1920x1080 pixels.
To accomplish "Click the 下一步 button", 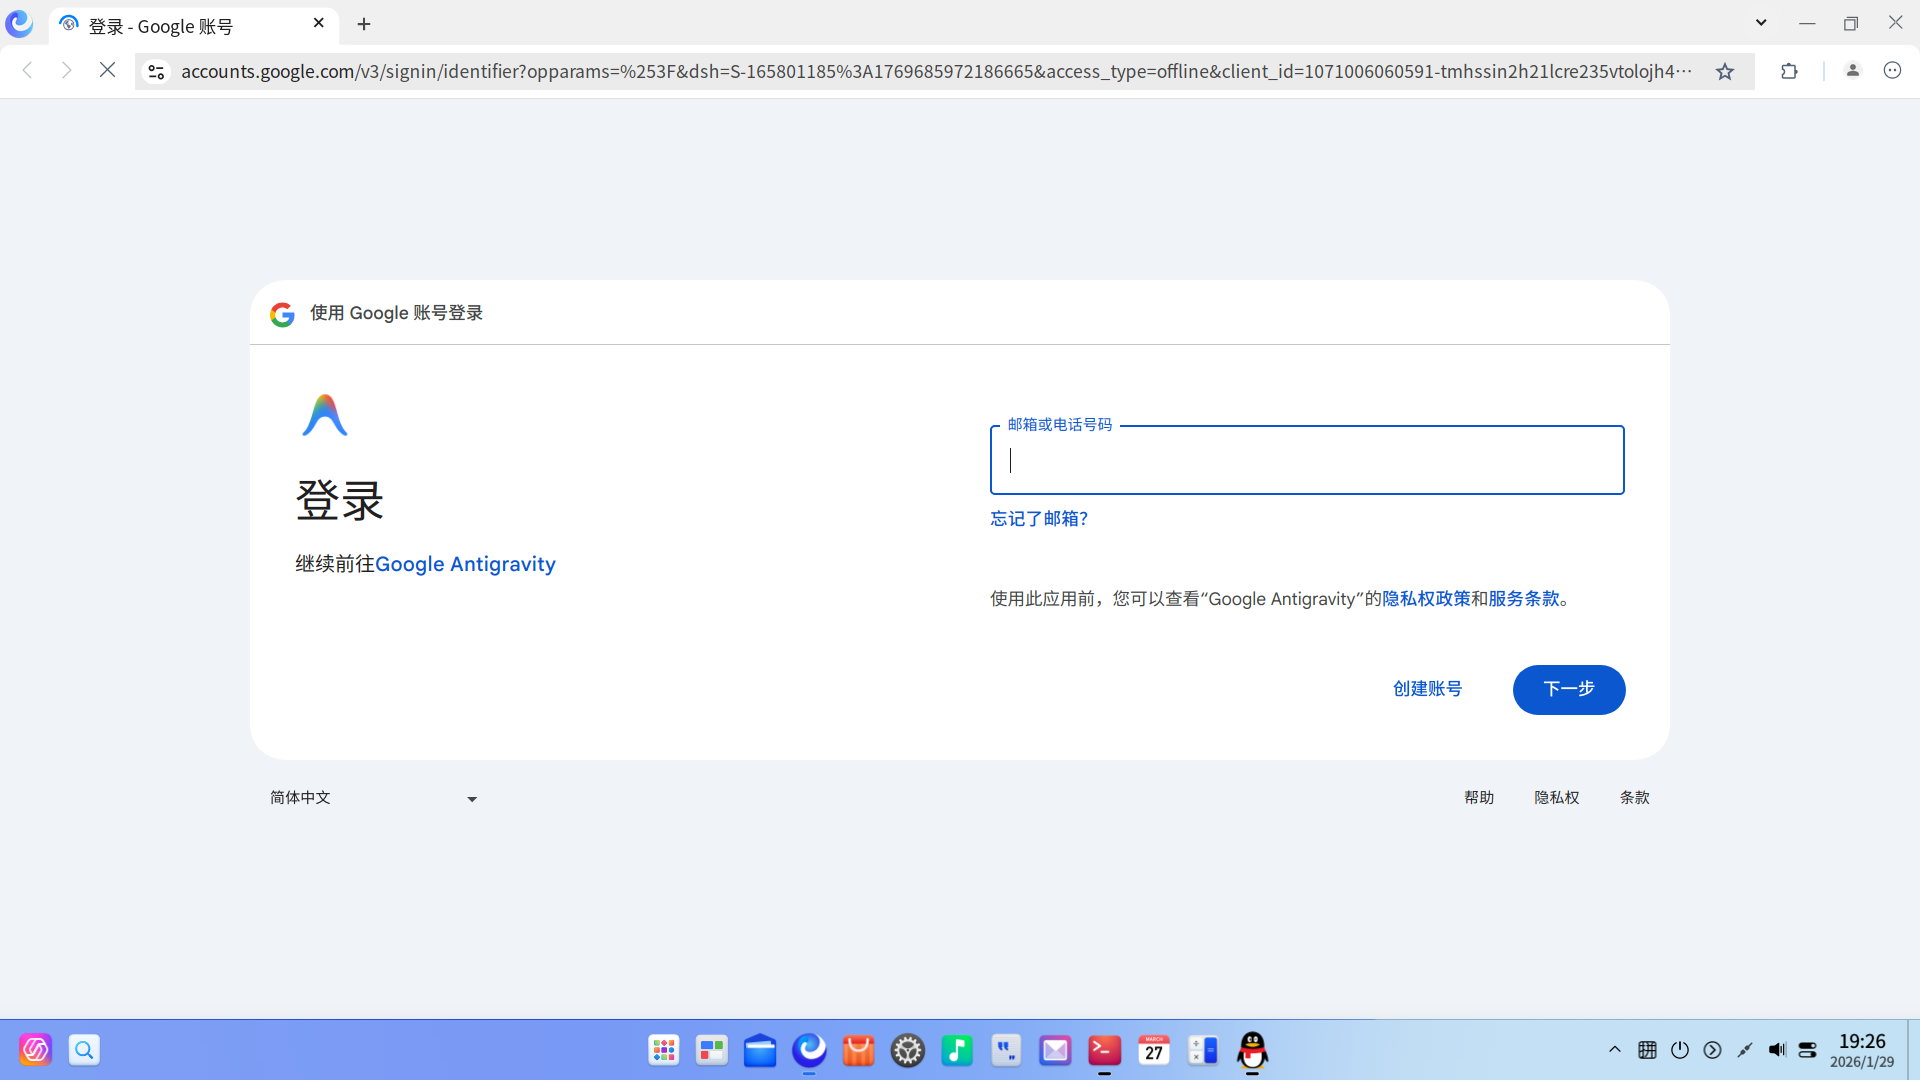I will [x=1568, y=689].
